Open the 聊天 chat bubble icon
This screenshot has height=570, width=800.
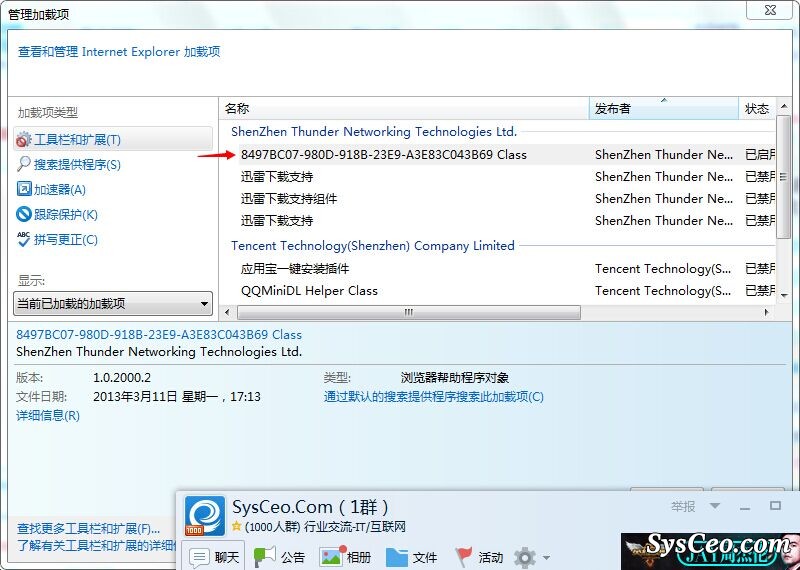tap(199, 557)
